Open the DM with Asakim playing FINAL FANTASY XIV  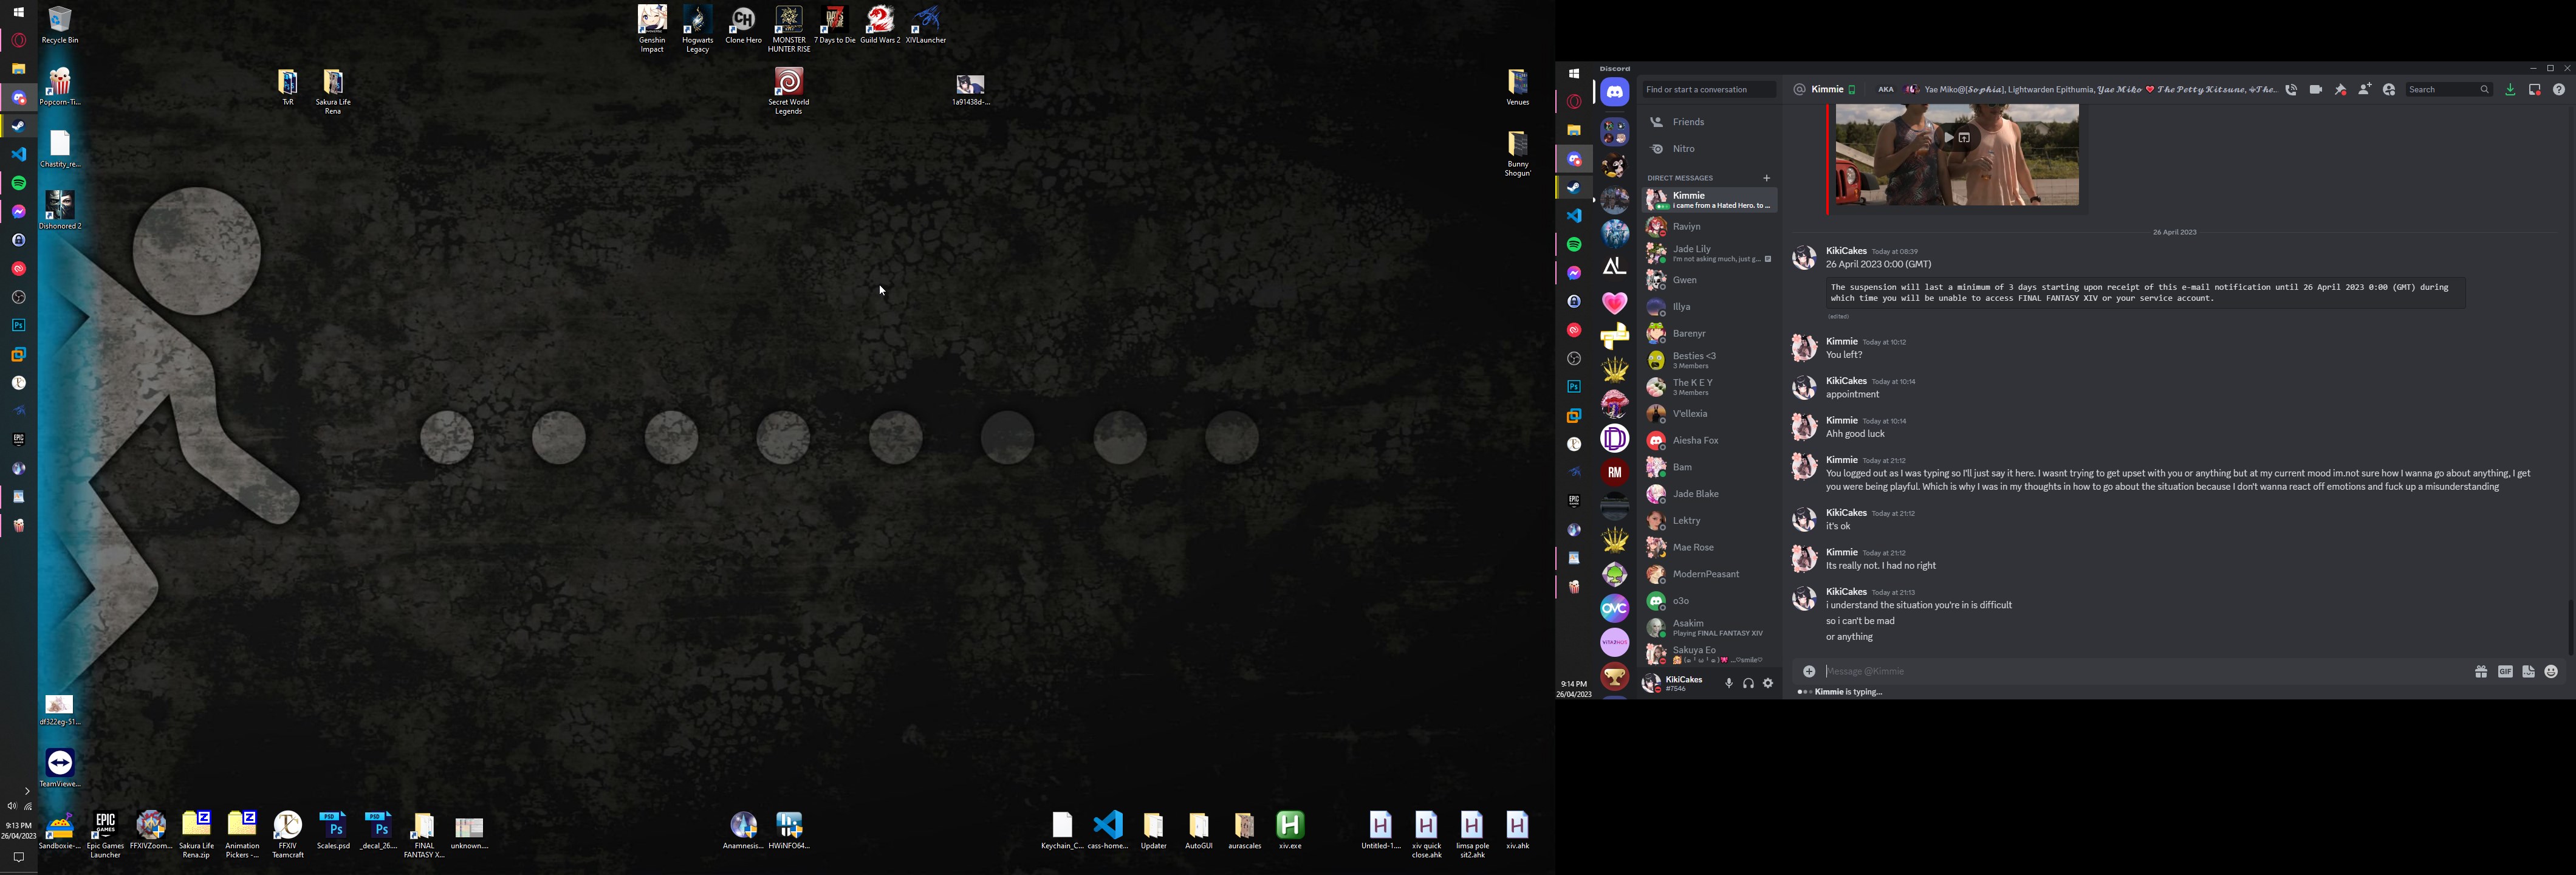(1708, 628)
